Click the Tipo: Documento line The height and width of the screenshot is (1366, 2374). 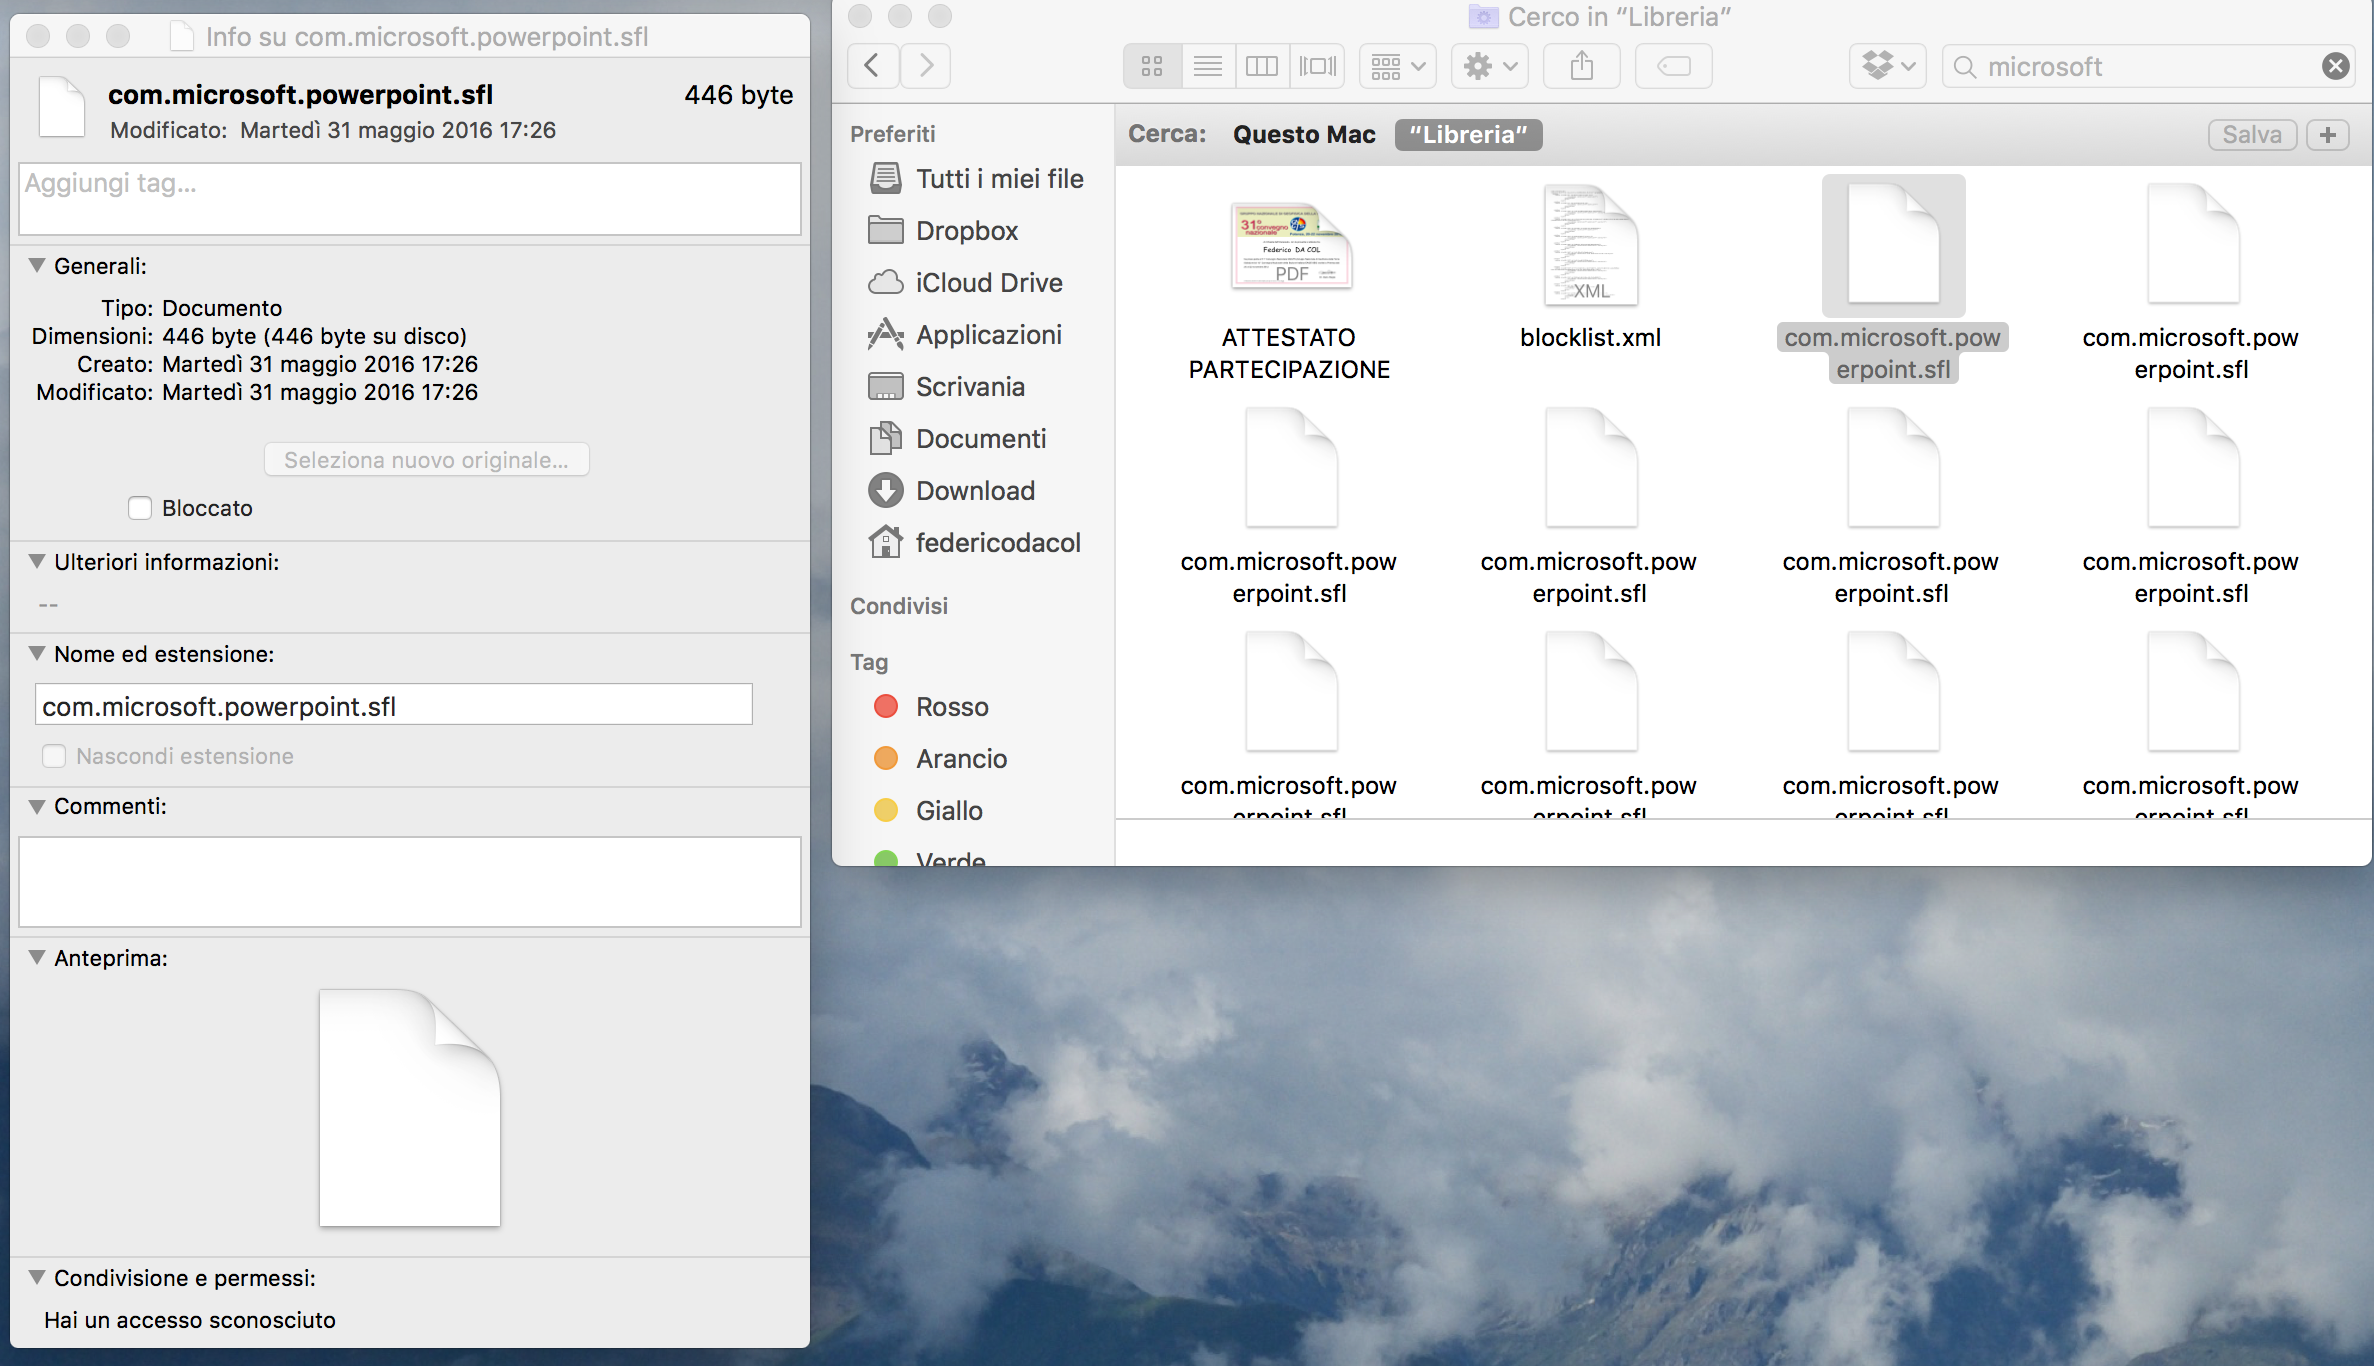192,308
